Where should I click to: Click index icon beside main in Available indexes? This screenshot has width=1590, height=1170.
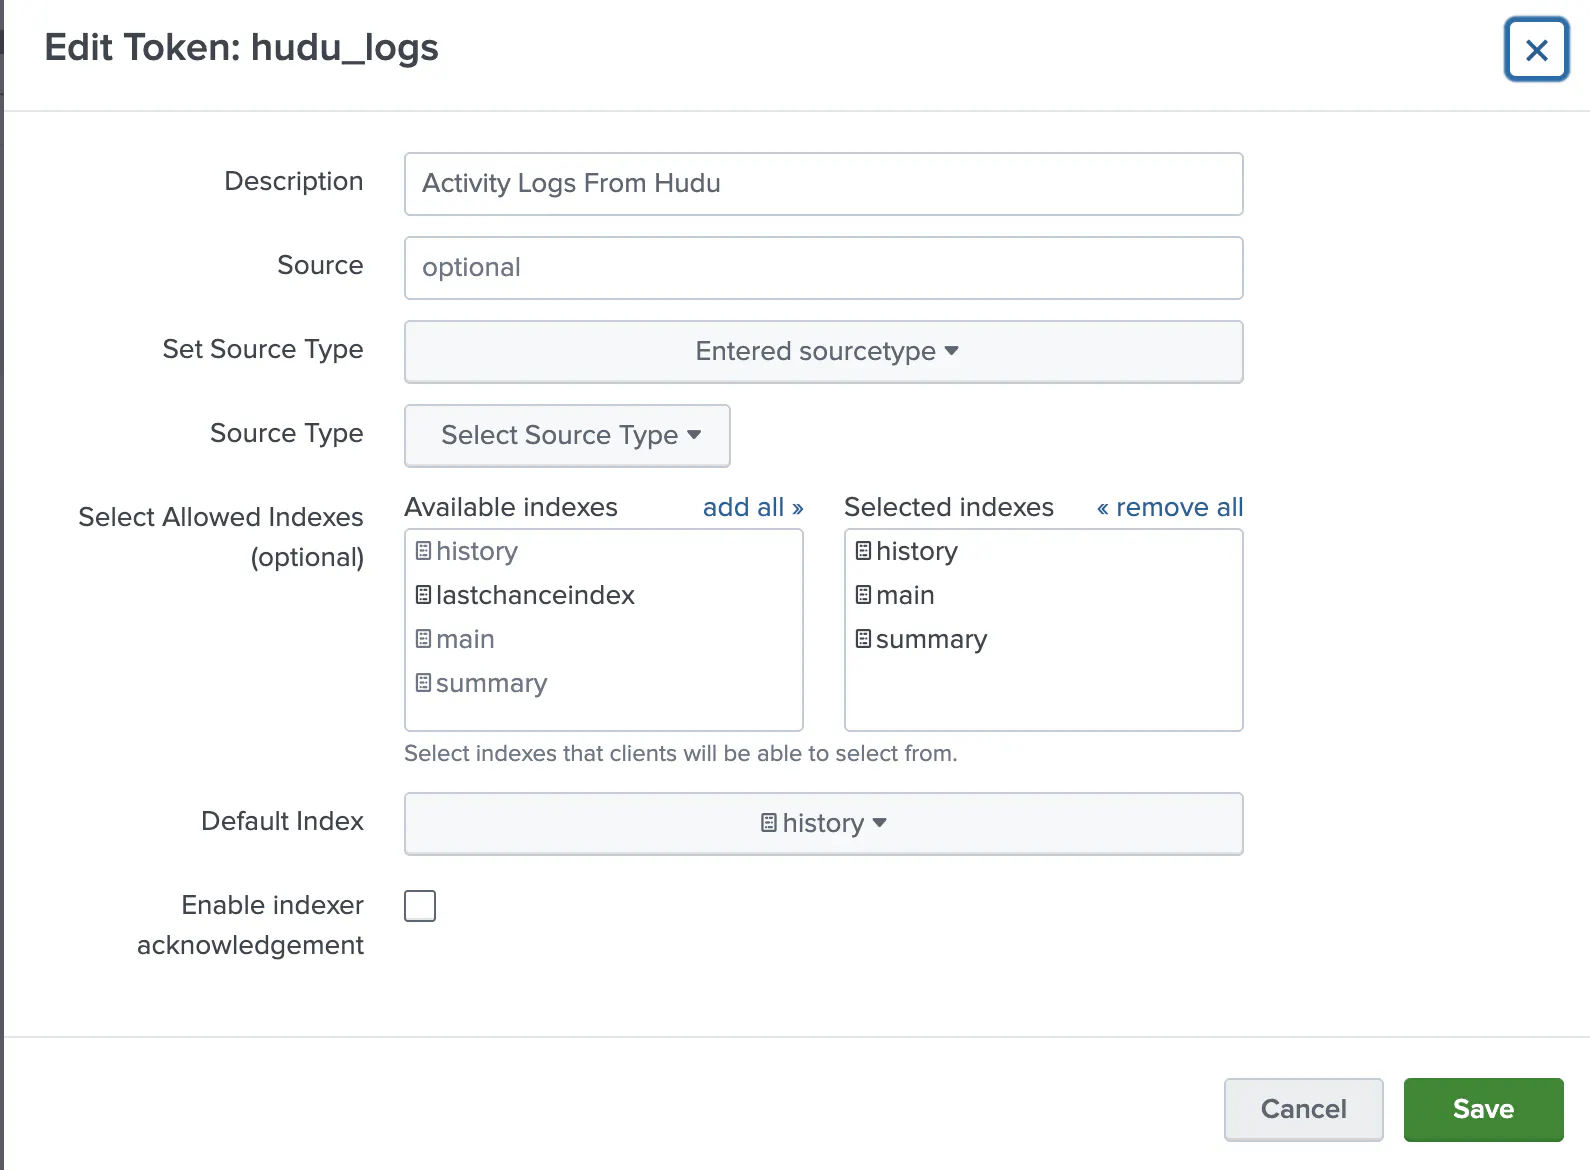423,639
